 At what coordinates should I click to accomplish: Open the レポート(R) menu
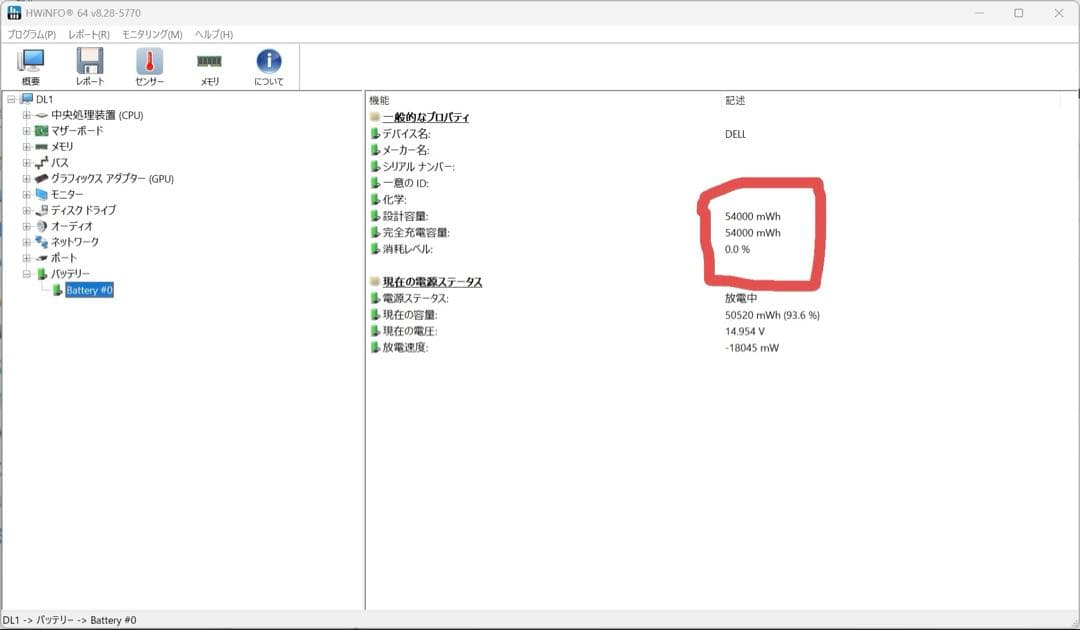[89, 34]
